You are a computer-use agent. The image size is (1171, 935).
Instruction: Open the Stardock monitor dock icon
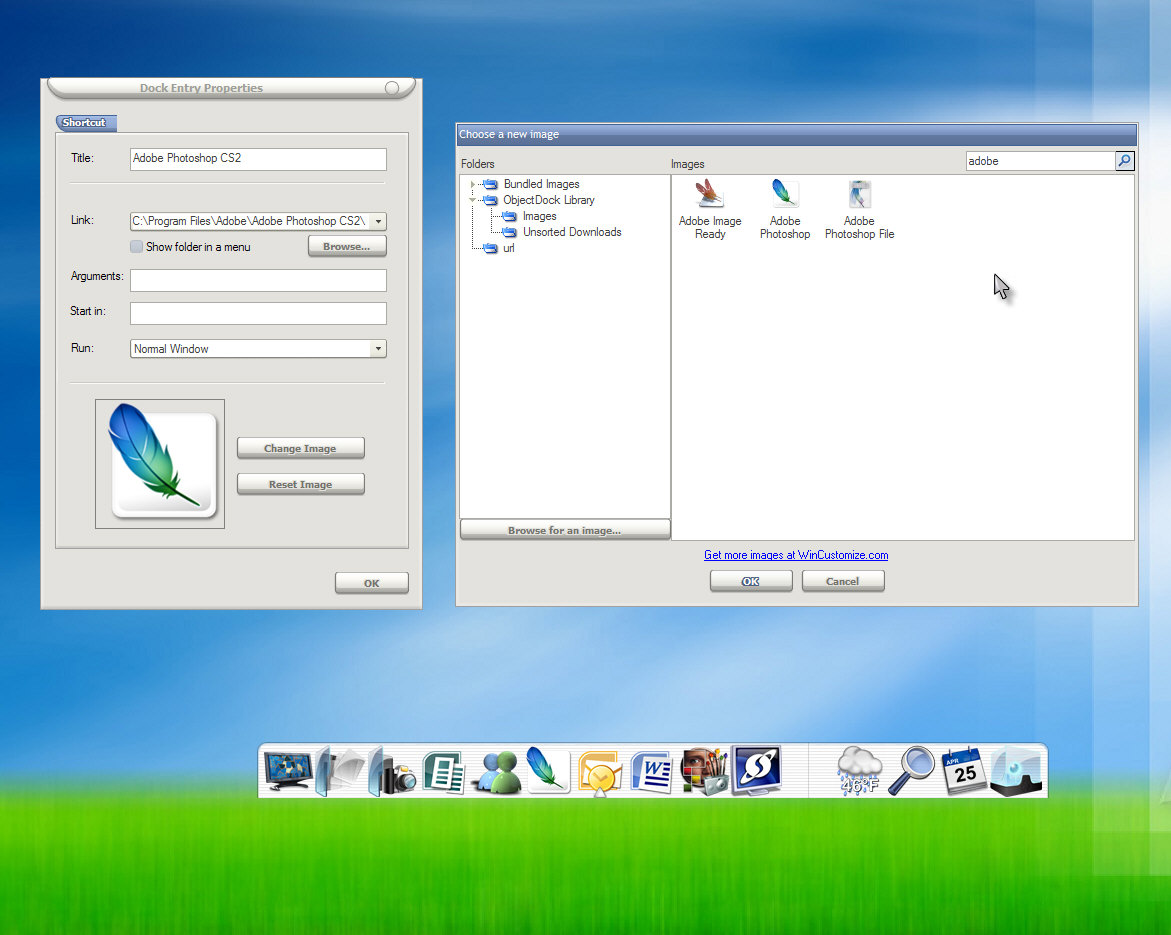click(x=756, y=770)
